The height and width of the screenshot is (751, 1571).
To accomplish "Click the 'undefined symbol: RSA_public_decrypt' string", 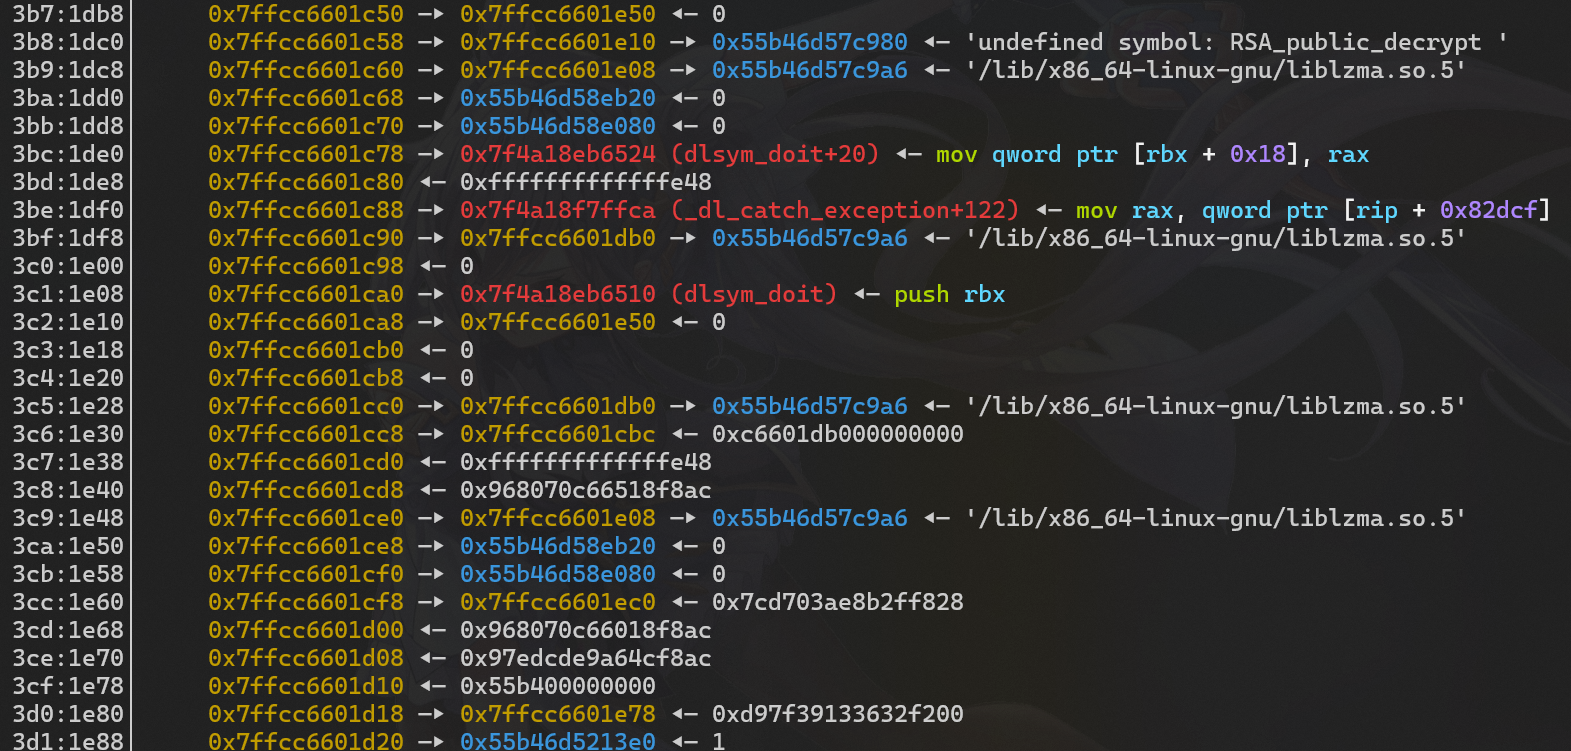I will coord(1236,42).
